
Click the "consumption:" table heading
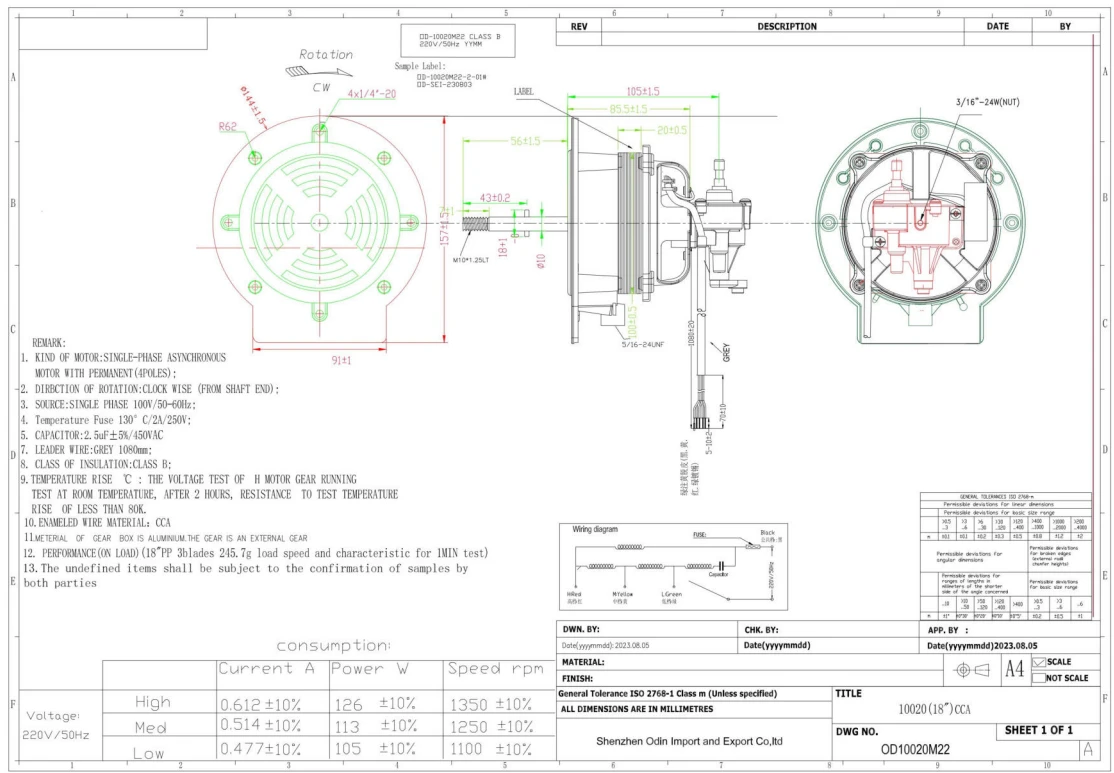click(x=333, y=646)
